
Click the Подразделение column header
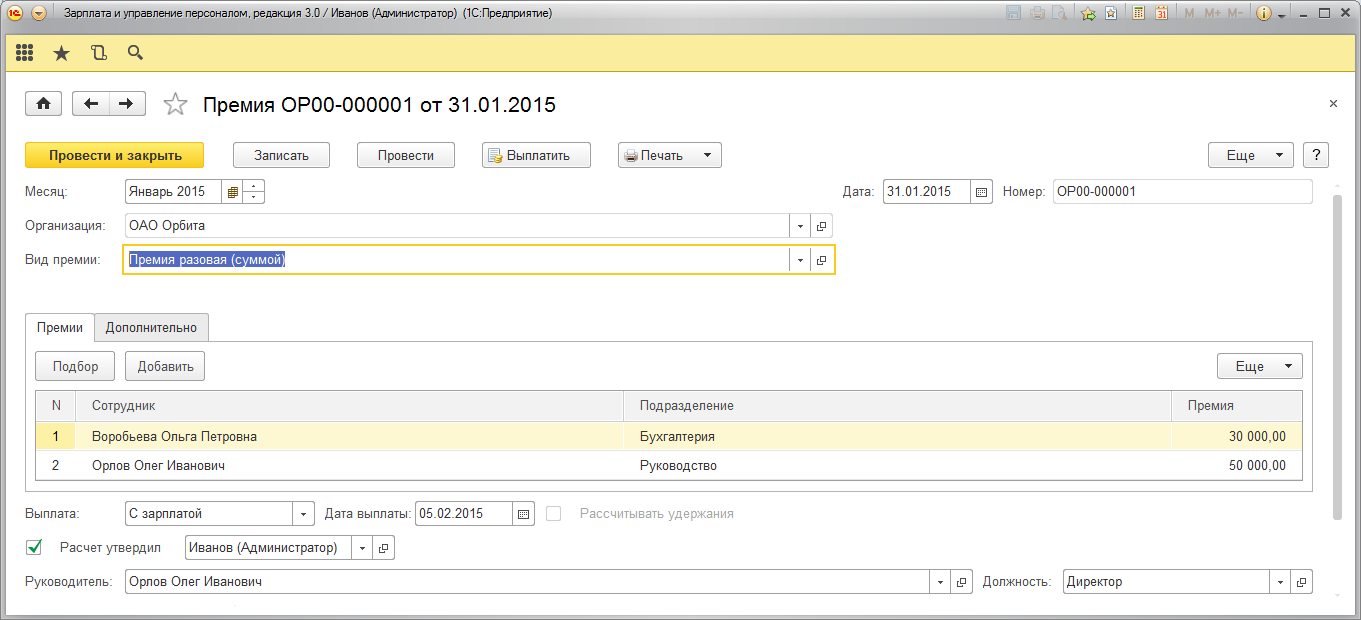[898, 406]
